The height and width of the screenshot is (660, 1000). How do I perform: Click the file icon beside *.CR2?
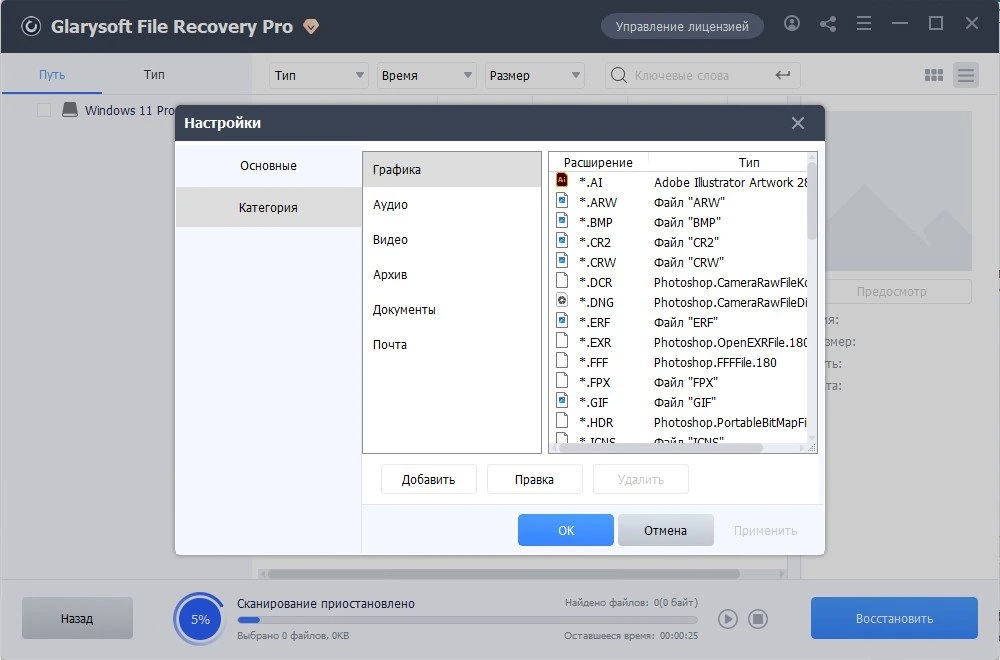click(x=562, y=240)
